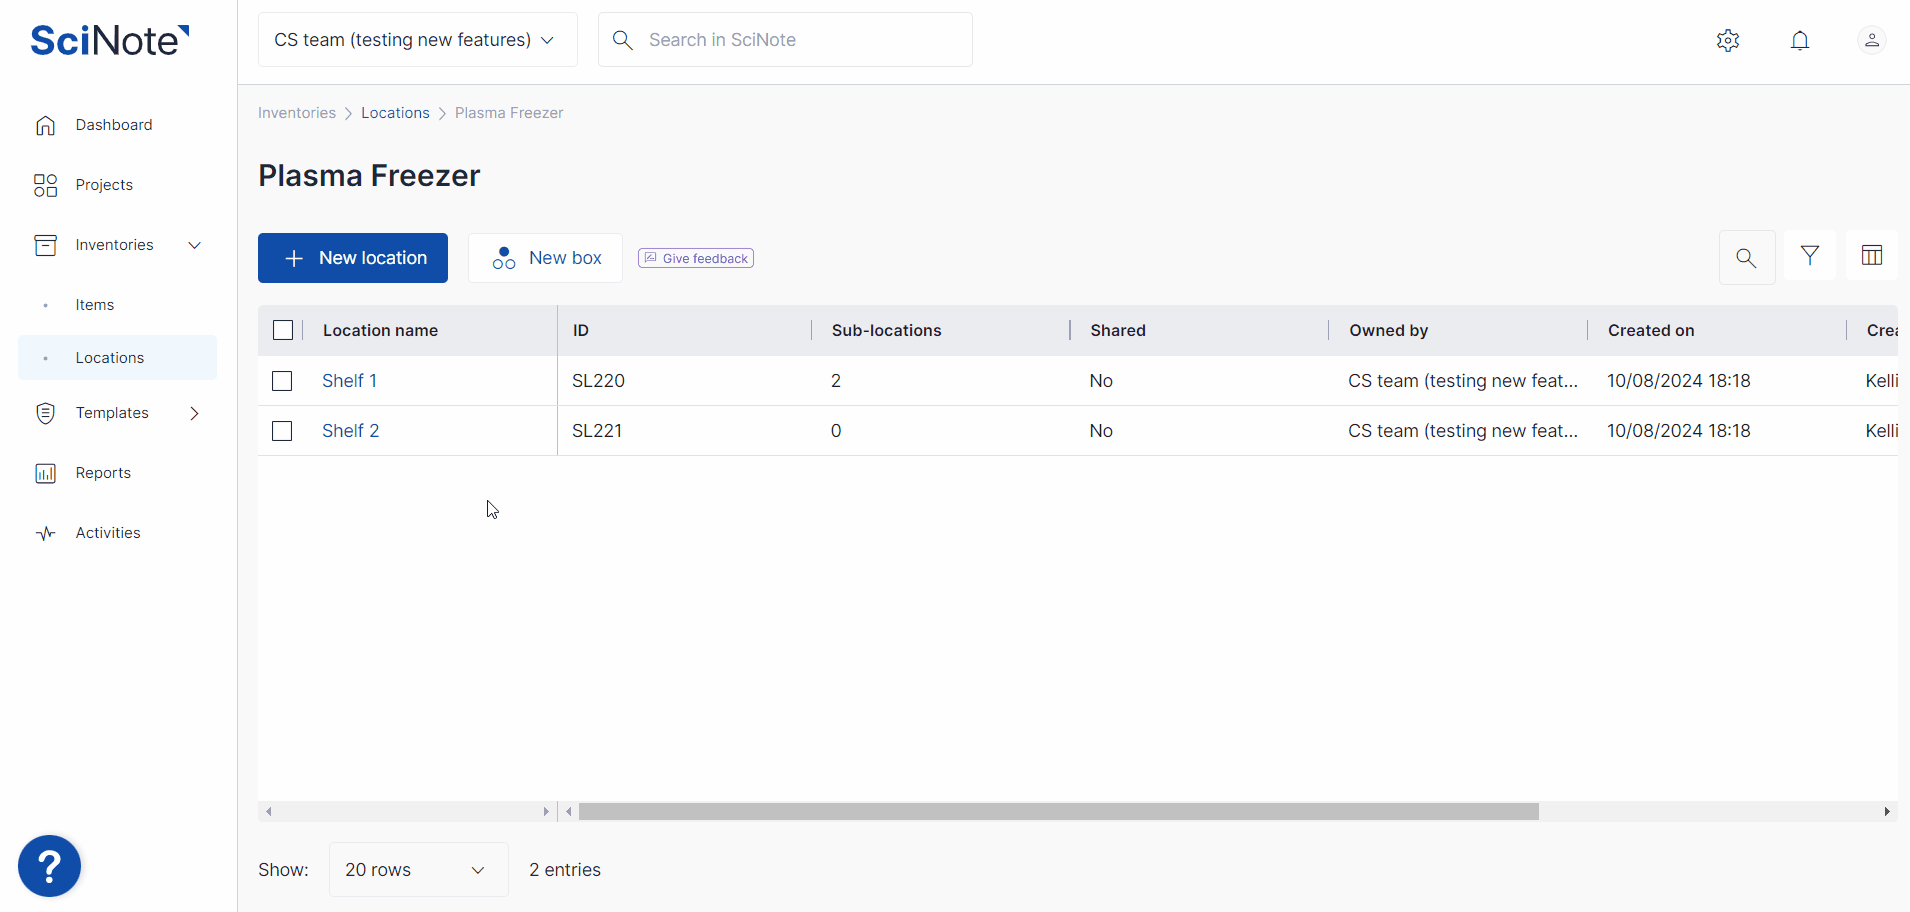Open the CS team switcher dropdown
The image size is (1910, 912).
click(417, 40)
